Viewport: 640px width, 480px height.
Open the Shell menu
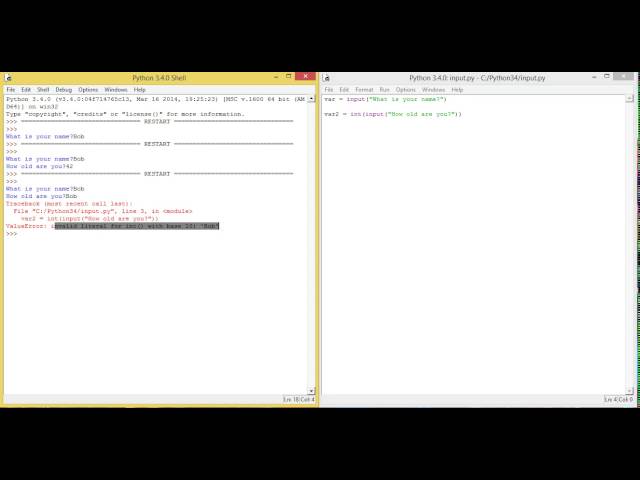pyautogui.click(x=43, y=90)
